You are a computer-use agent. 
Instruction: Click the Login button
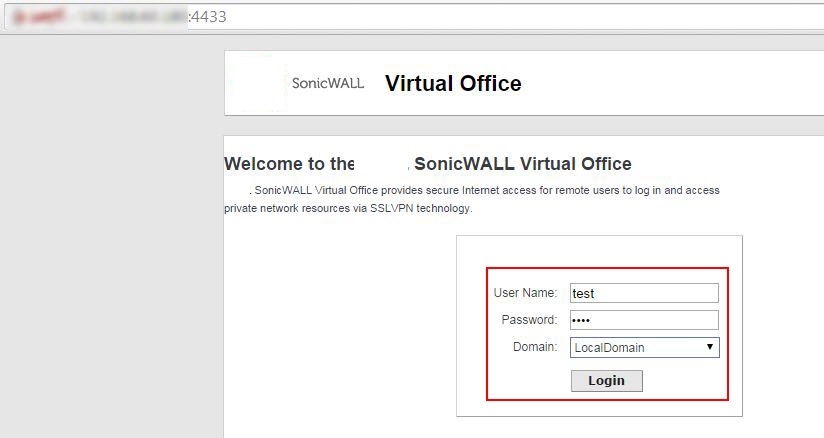point(606,381)
